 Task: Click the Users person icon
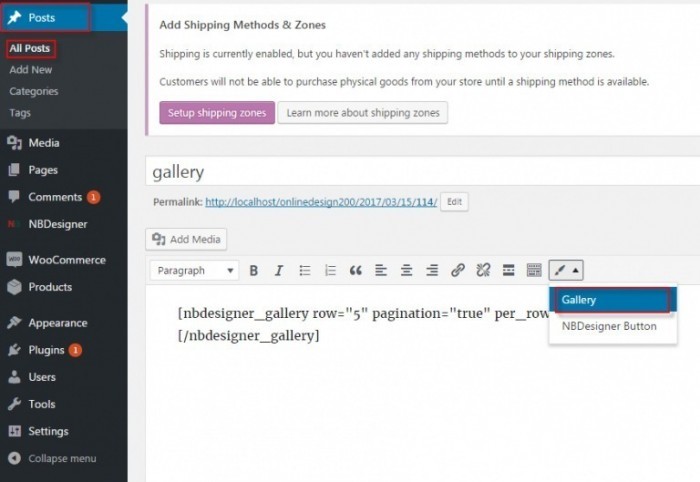[x=14, y=377]
